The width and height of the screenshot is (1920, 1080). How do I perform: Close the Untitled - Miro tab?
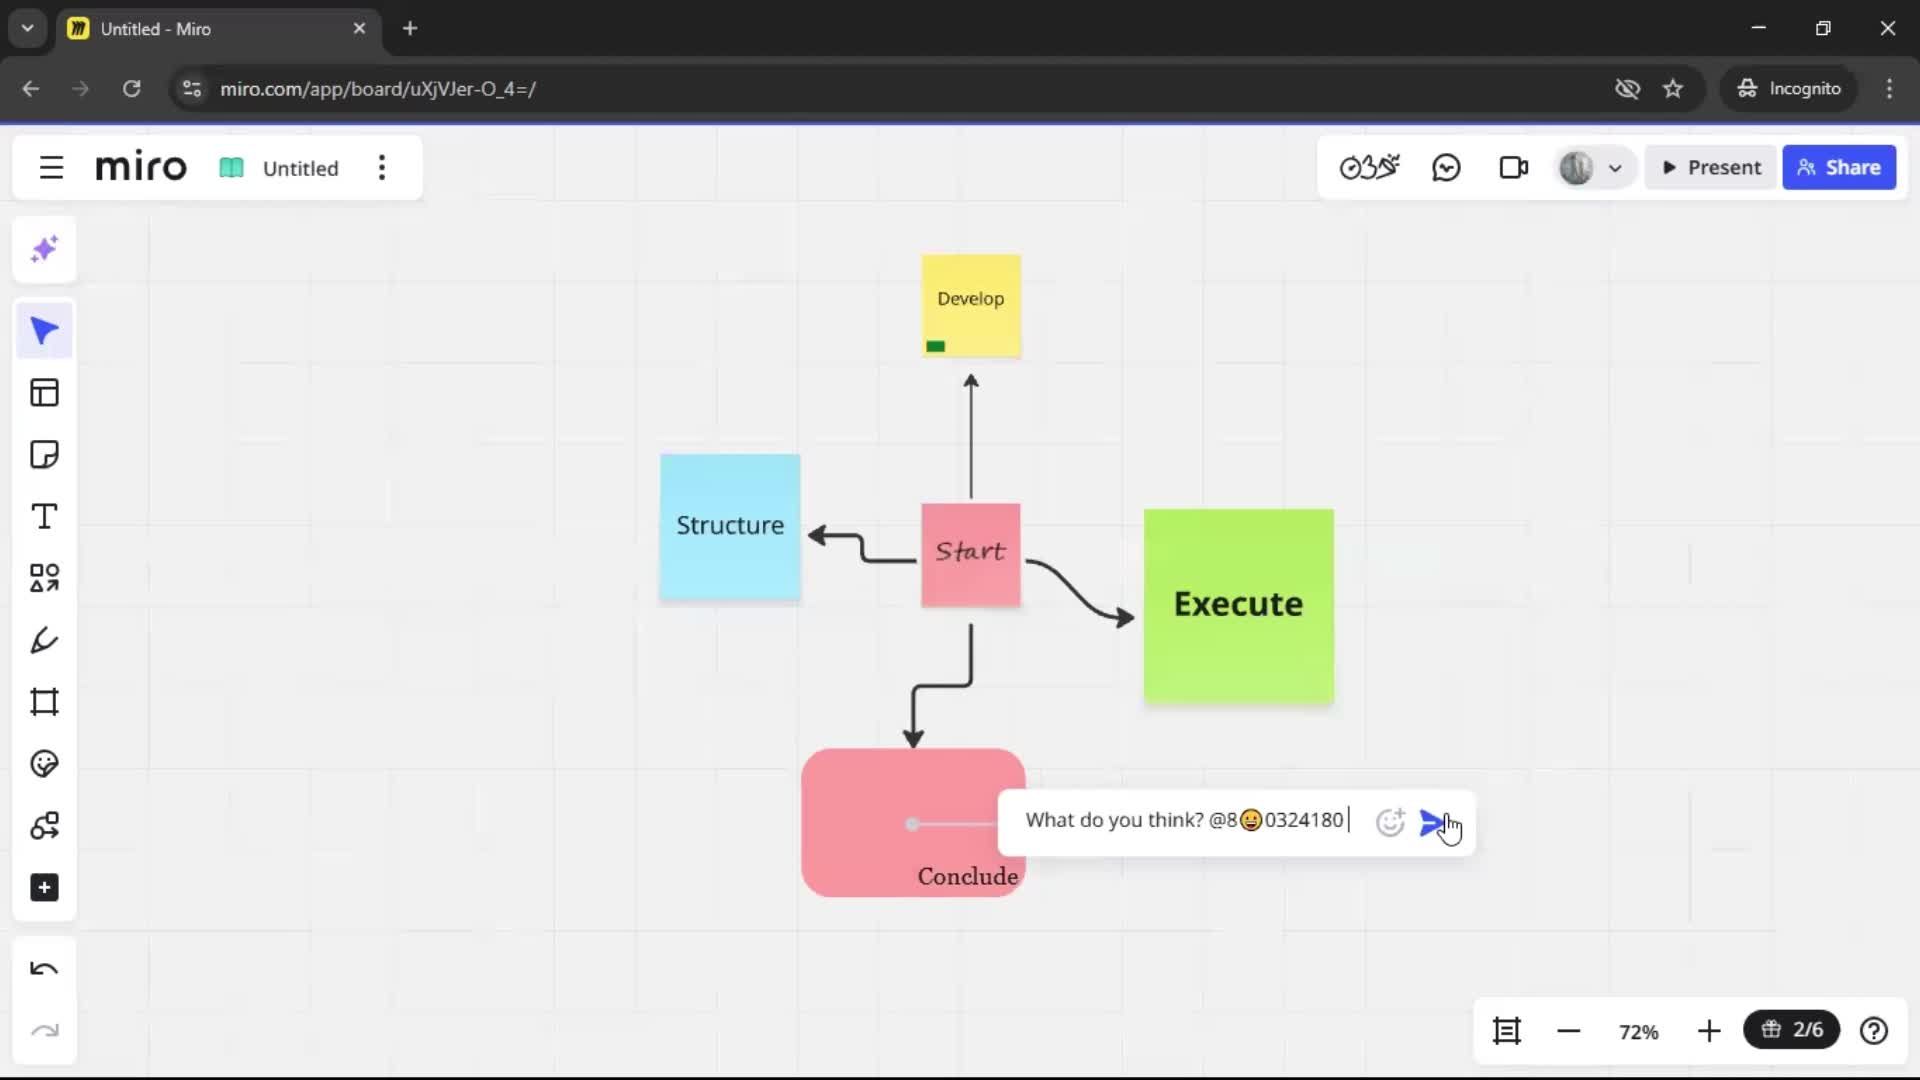coord(359,29)
